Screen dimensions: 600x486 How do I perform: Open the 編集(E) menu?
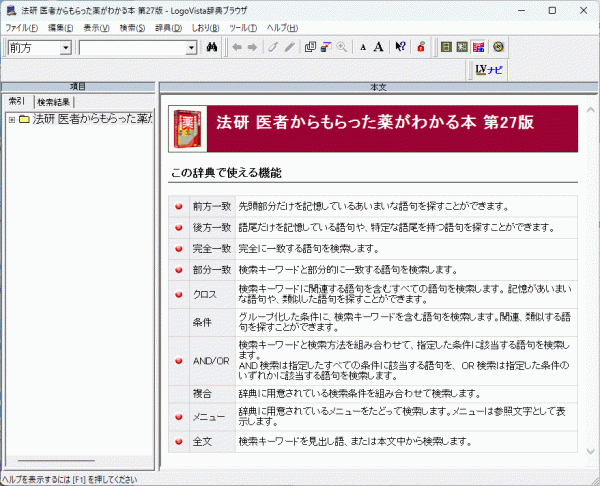click(60, 28)
